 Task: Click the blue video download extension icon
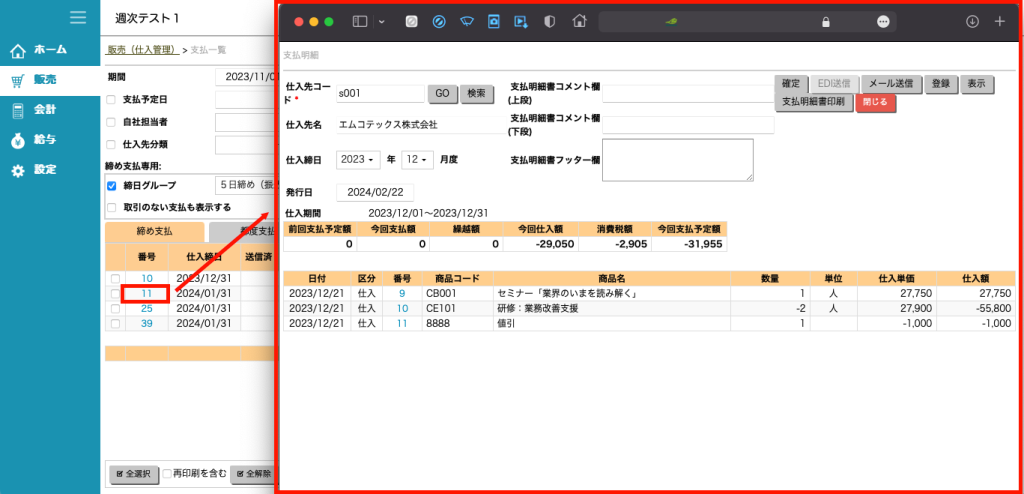521,22
